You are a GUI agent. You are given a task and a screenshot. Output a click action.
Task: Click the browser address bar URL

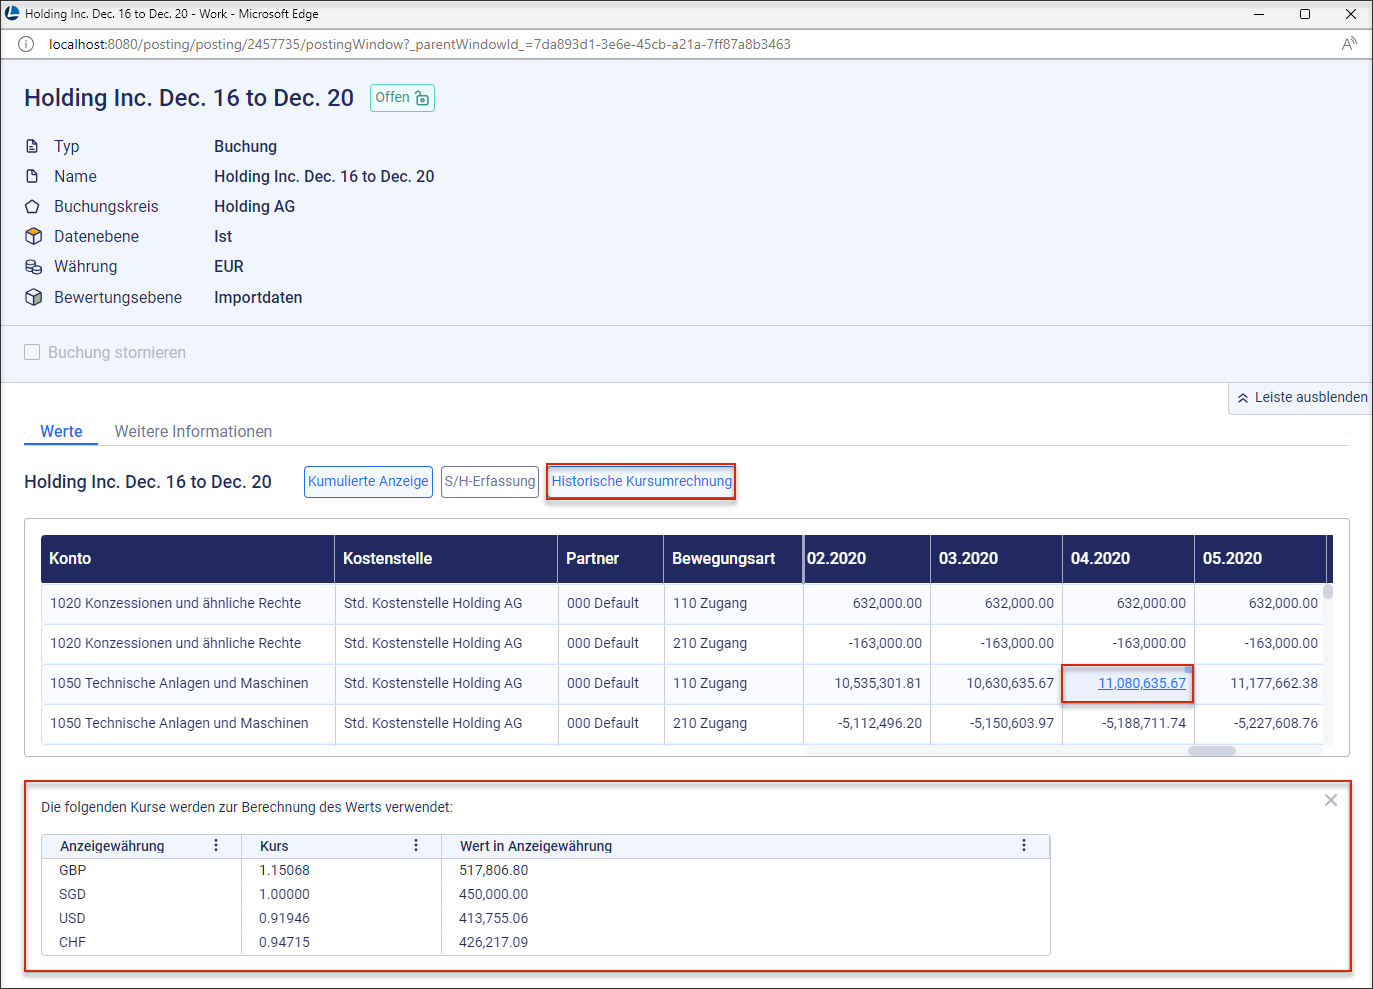tap(420, 44)
